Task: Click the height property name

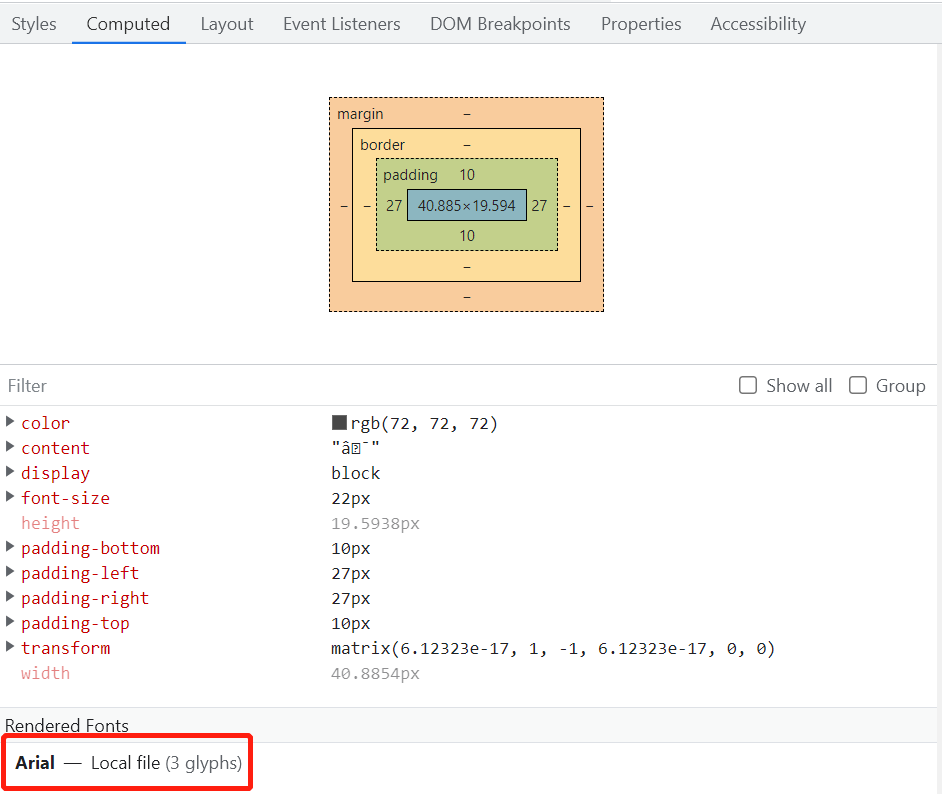Action: click(x=50, y=523)
